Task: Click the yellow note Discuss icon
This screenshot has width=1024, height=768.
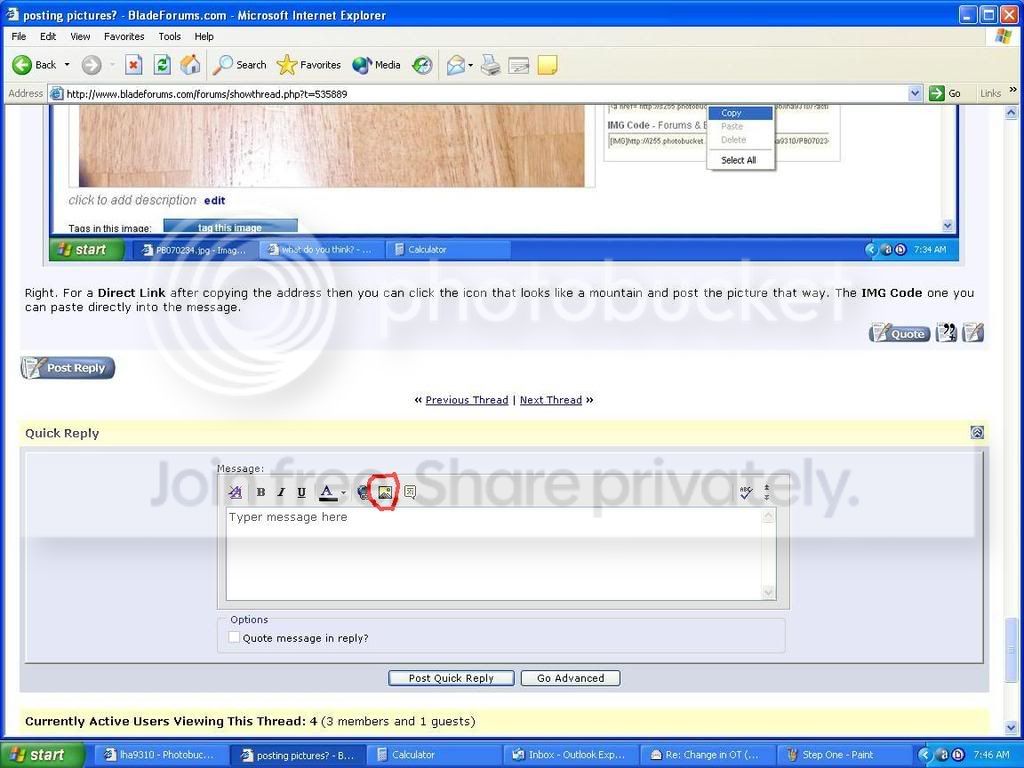Action: pyautogui.click(x=547, y=65)
